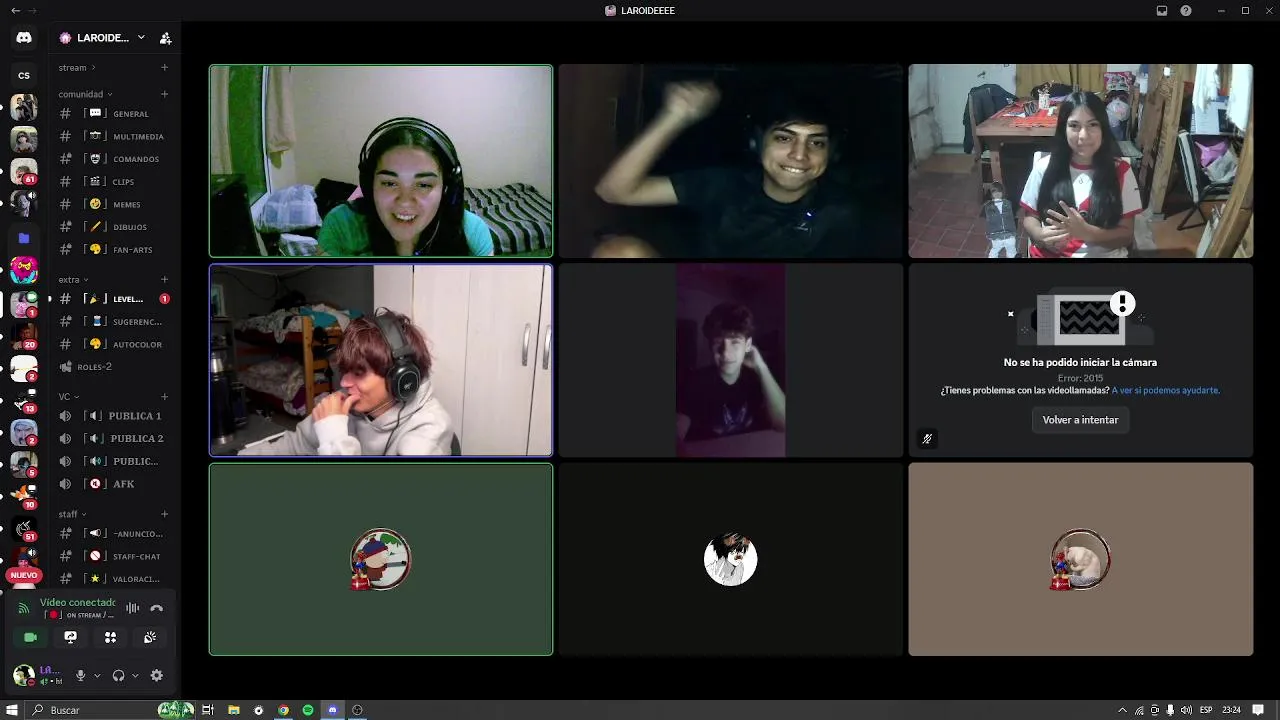Open the DIBUJOS channel
The width and height of the screenshot is (1280, 720).
[x=114, y=227]
